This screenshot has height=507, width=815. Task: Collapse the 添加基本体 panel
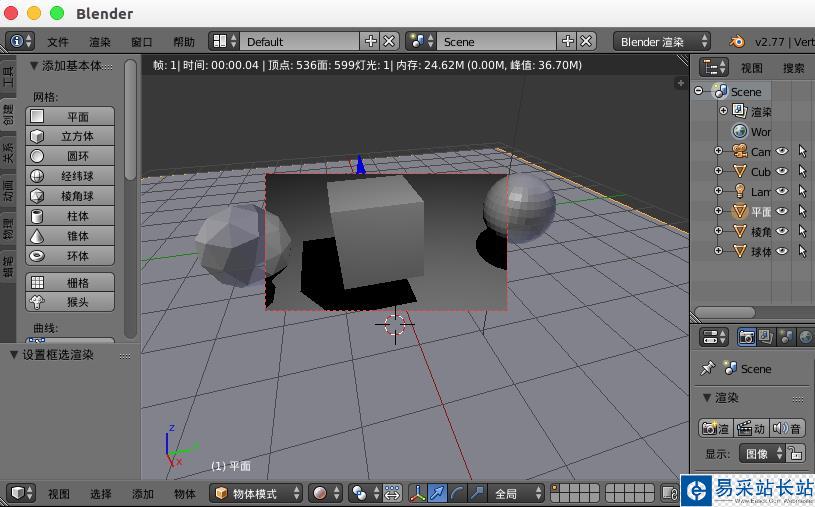click(34, 66)
